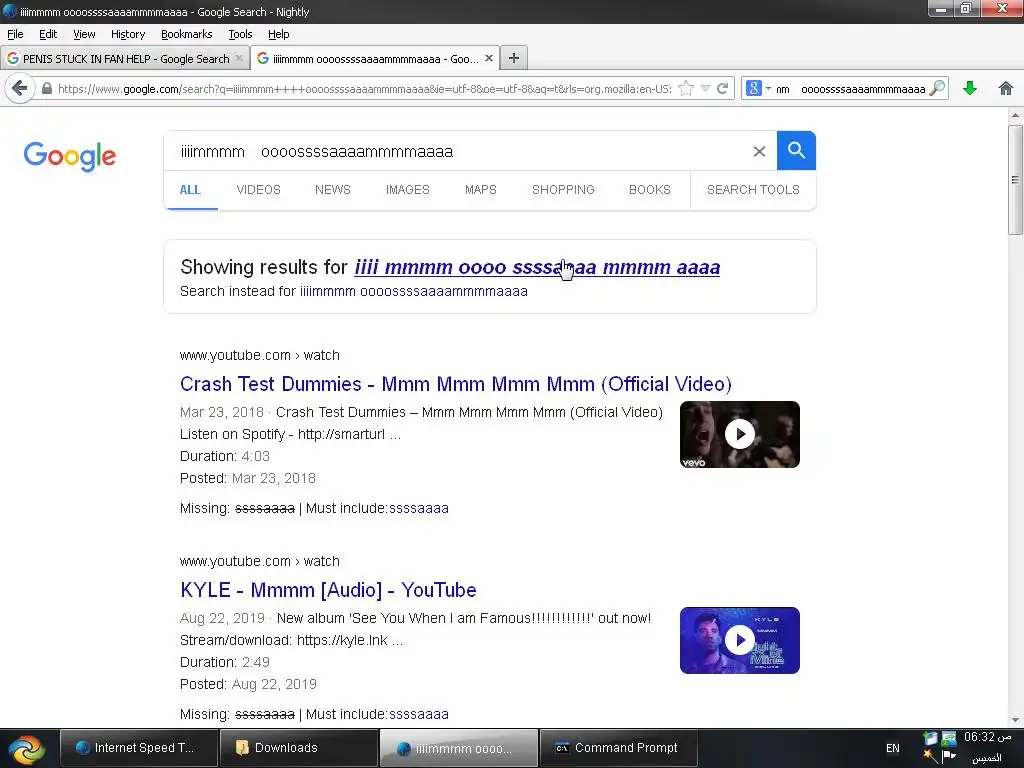Image resolution: width=1024 pixels, height=768 pixels.
Task: Click the taskbar clock showing 06:32
Action: [987, 737]
